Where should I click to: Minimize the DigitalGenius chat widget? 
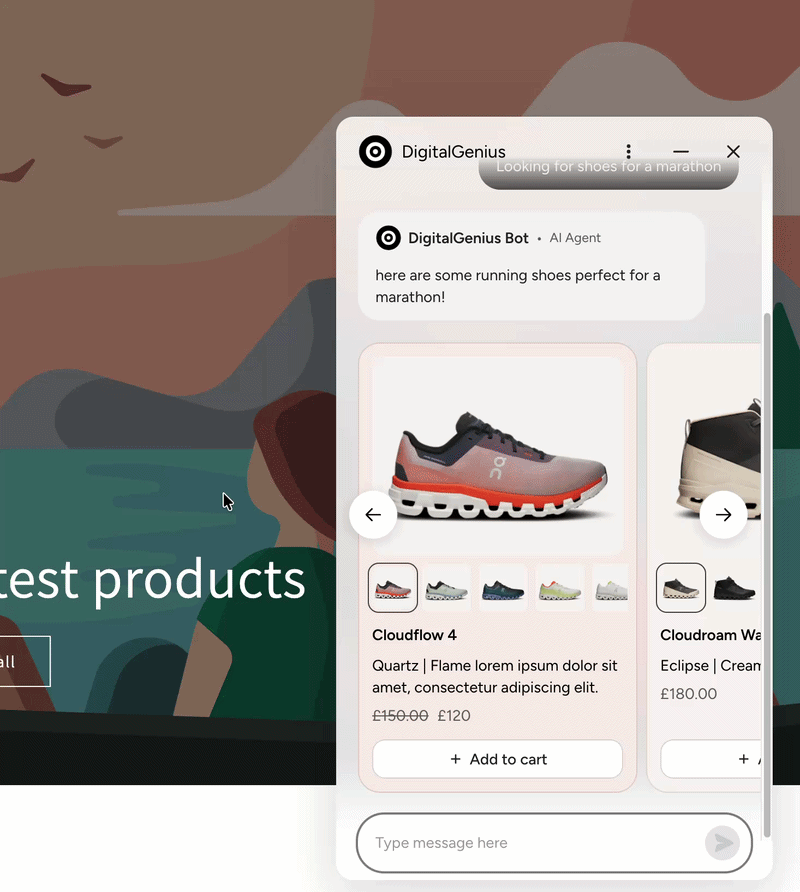(x=681, y=151)
